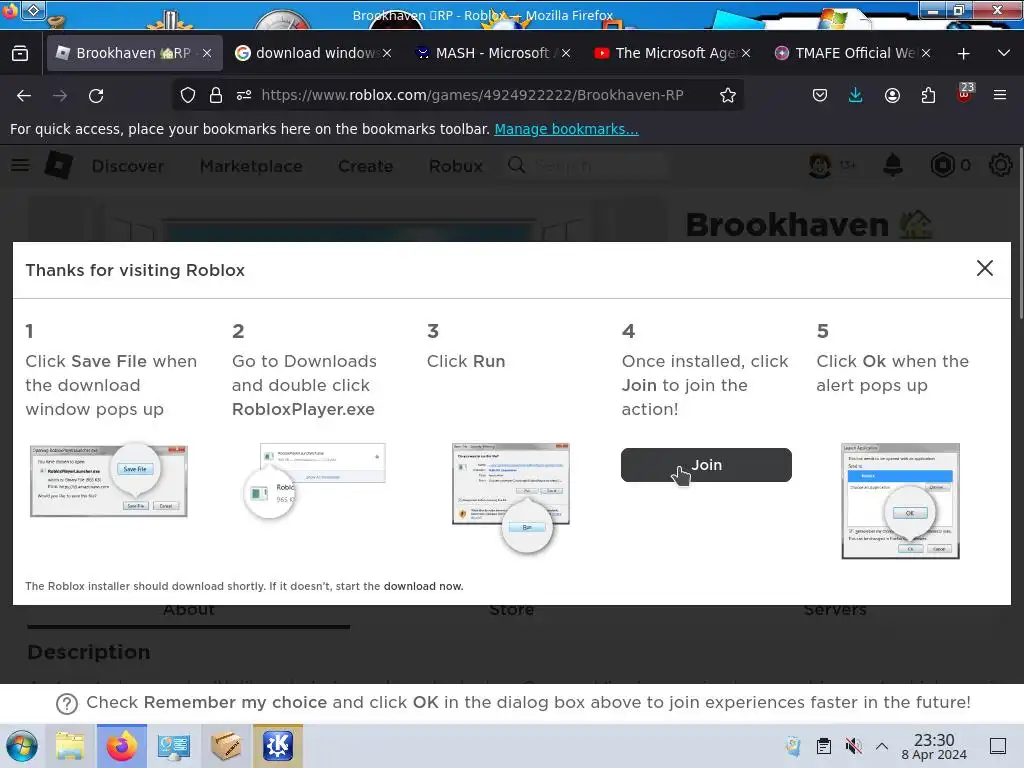Click the muted volume tray icon
The height and width of the screenshot is (768, 1024).
click(x=853, y=746)
